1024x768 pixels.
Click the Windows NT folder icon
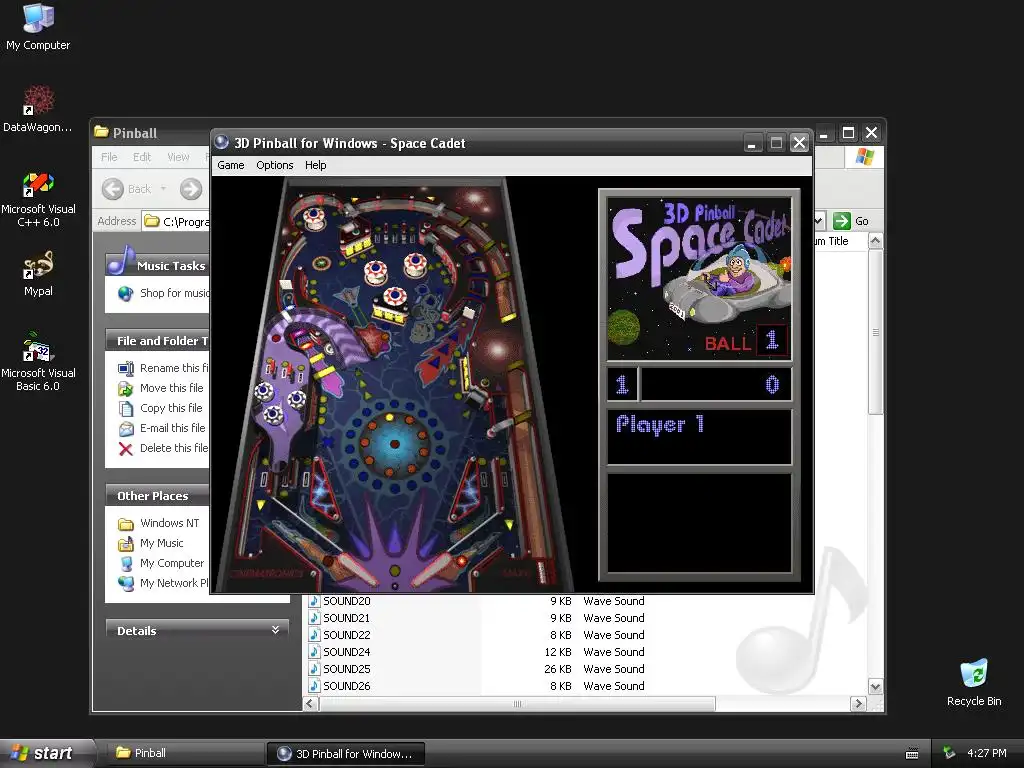coord(125,524)
